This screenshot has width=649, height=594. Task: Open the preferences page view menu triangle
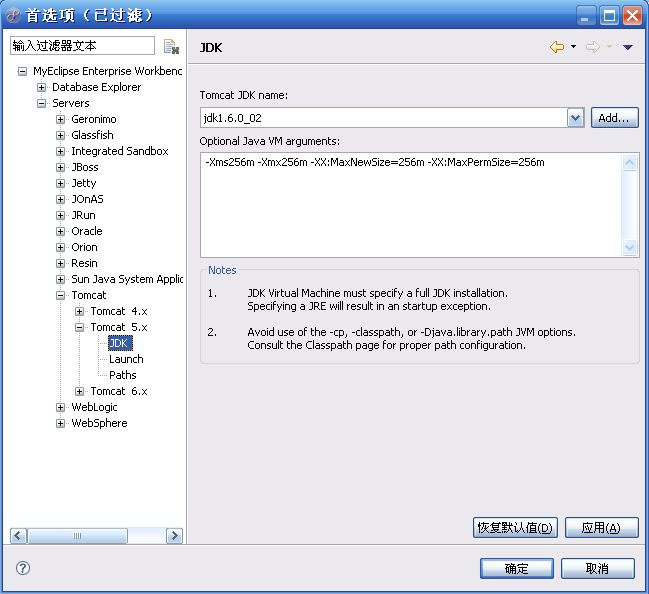[x=627, y=47]
